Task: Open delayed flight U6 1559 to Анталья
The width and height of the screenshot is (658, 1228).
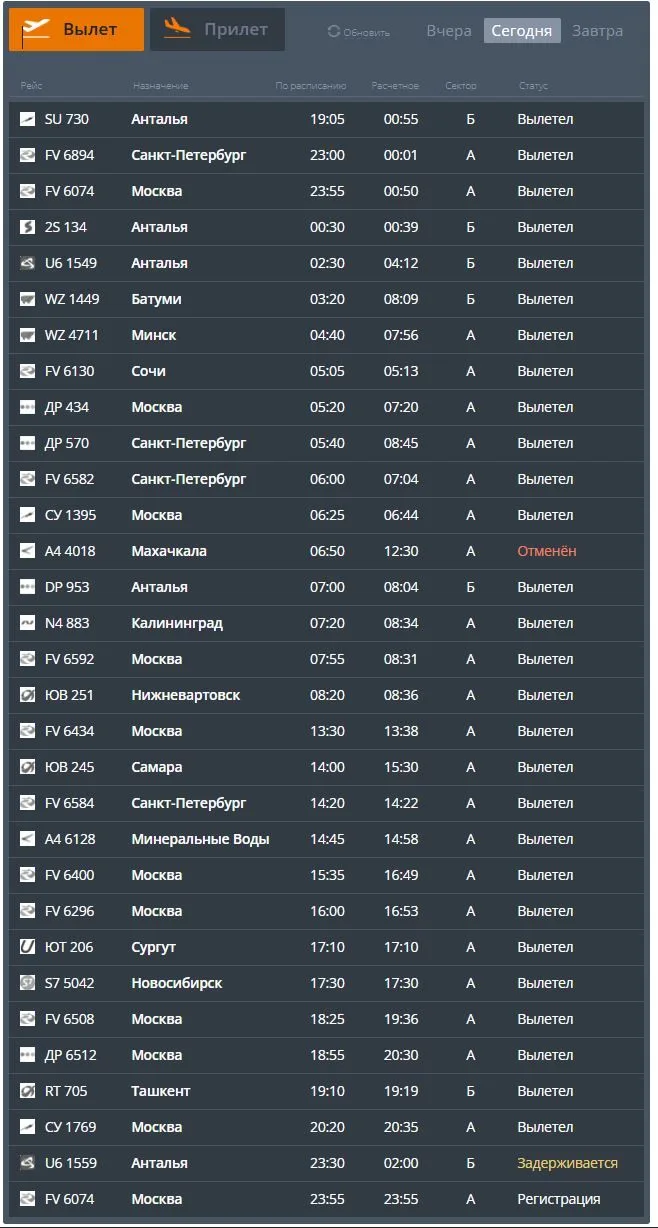Action: point(329,1163)
